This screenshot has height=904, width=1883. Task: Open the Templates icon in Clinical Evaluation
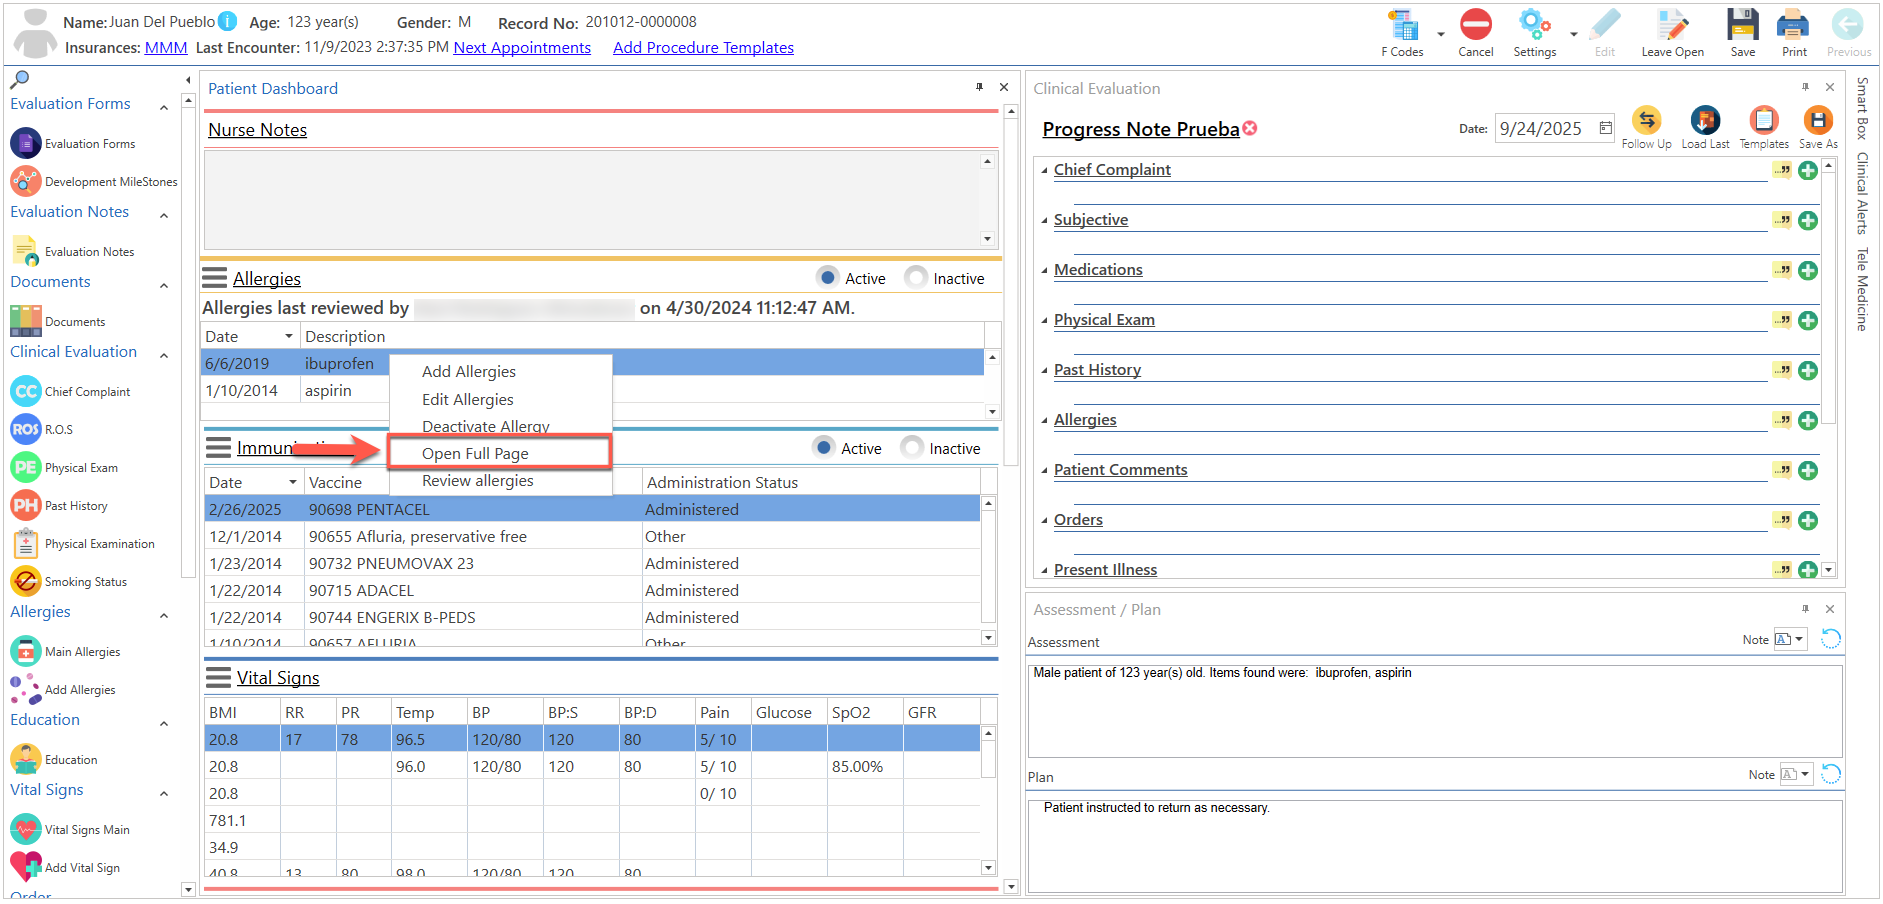point(1764,121)
